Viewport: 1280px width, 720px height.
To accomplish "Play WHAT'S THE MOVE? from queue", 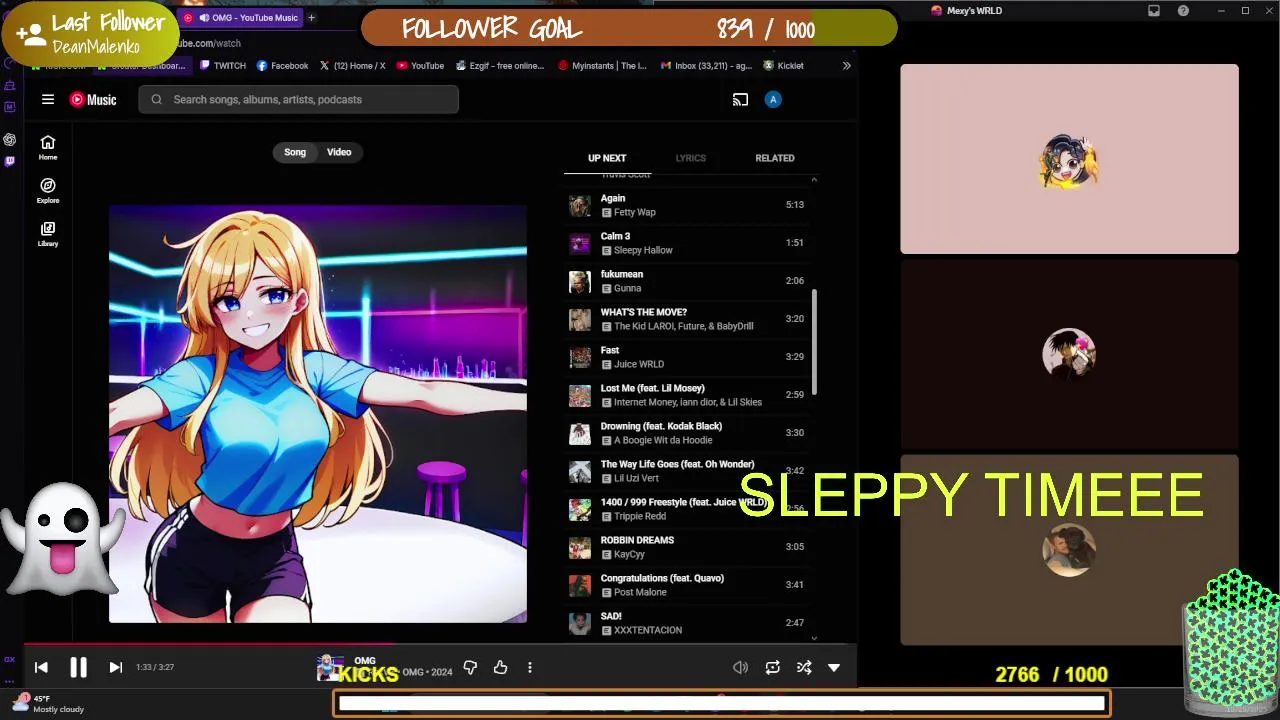I will point(686,319).
